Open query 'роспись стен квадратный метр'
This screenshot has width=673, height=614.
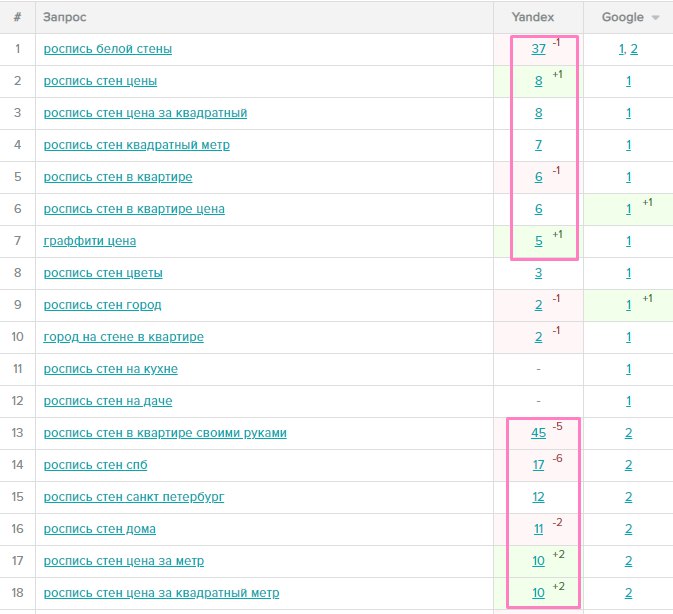click(137, 145)
